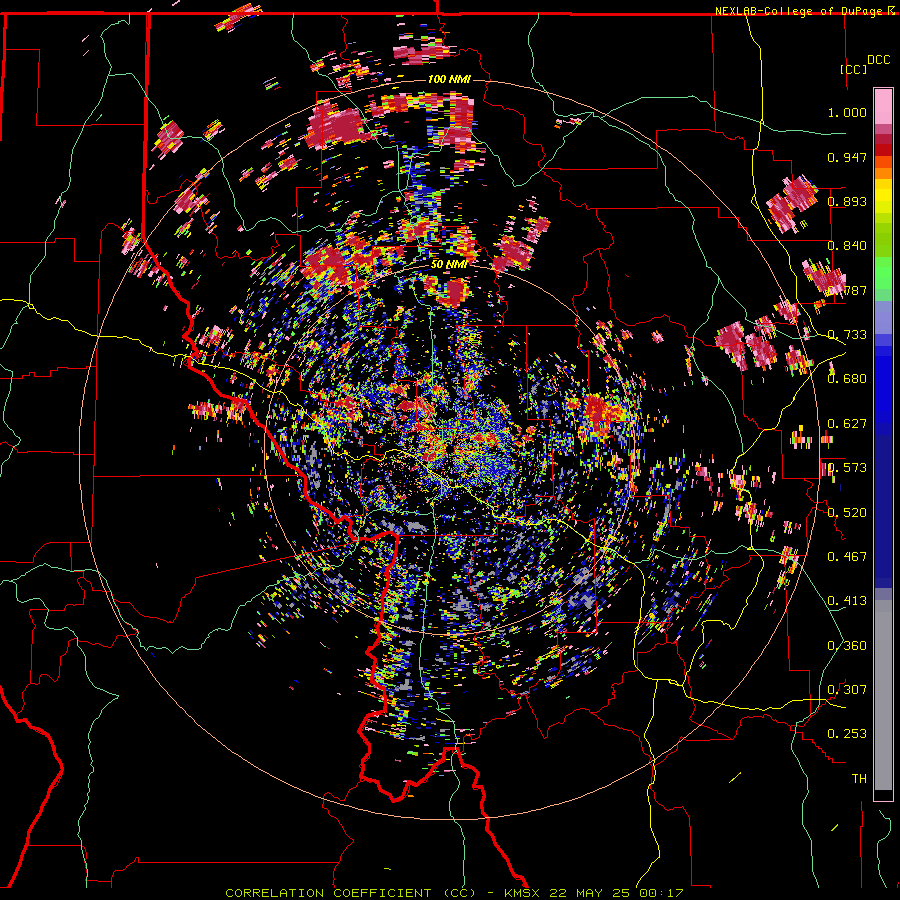The height and width of the screenshot is (900, 900).
Task: Click the 100 NMI range ring label
Action: click(449, 79)
